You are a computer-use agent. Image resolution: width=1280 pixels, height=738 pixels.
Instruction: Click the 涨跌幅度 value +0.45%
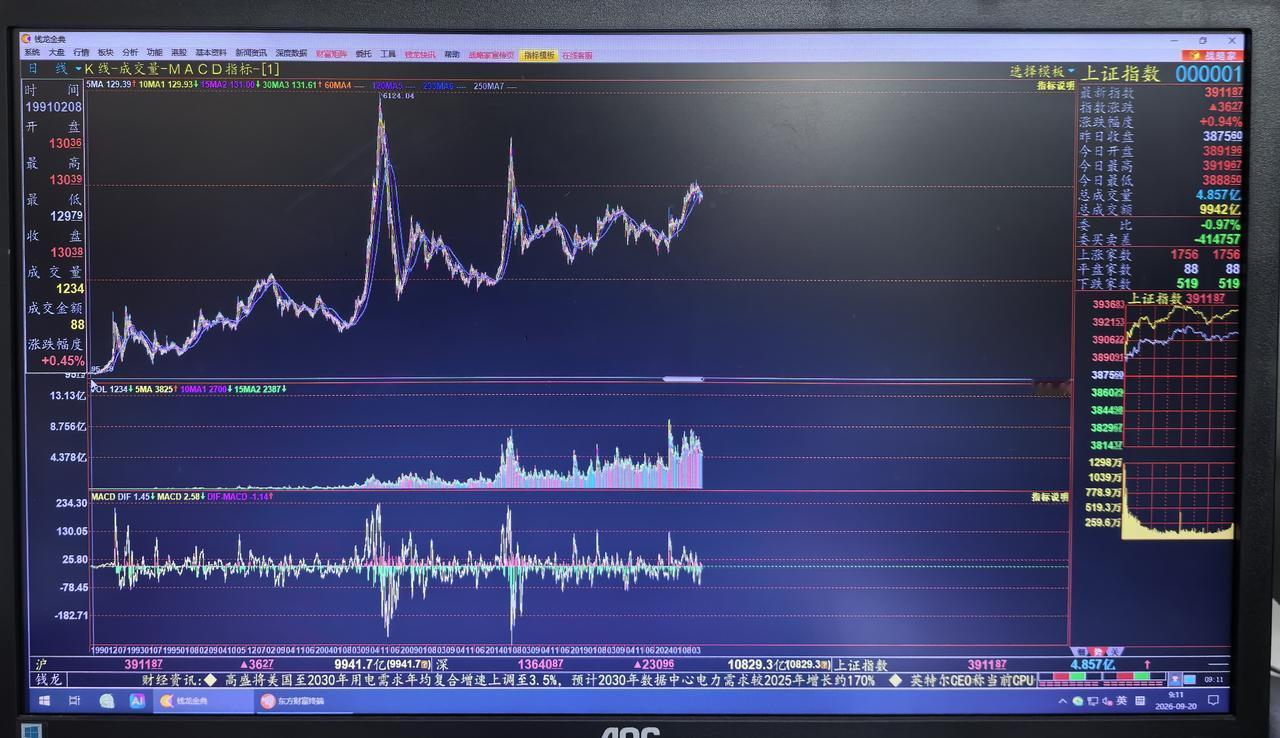[x=63, y=361]
